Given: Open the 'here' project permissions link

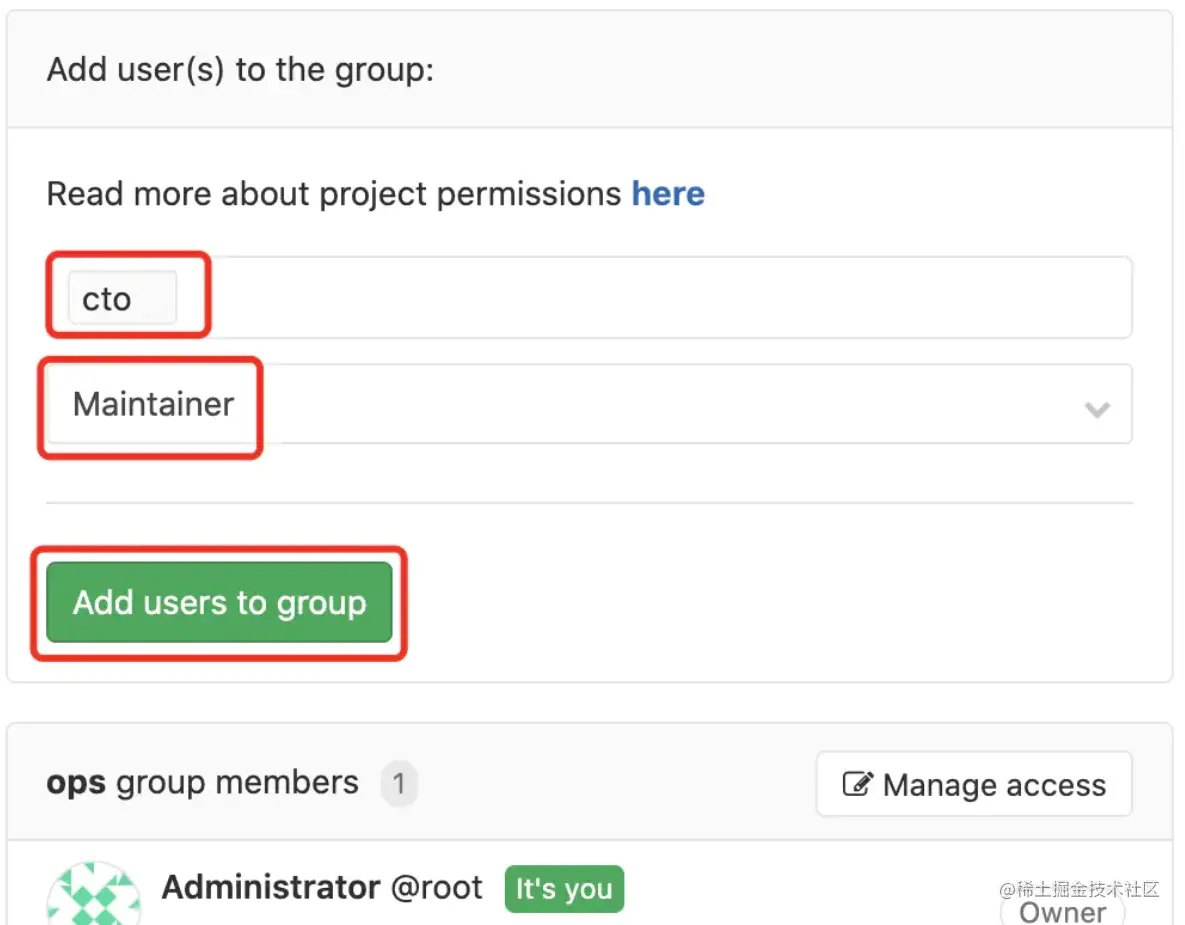Looking at the screenshot, I should point(667,193).
